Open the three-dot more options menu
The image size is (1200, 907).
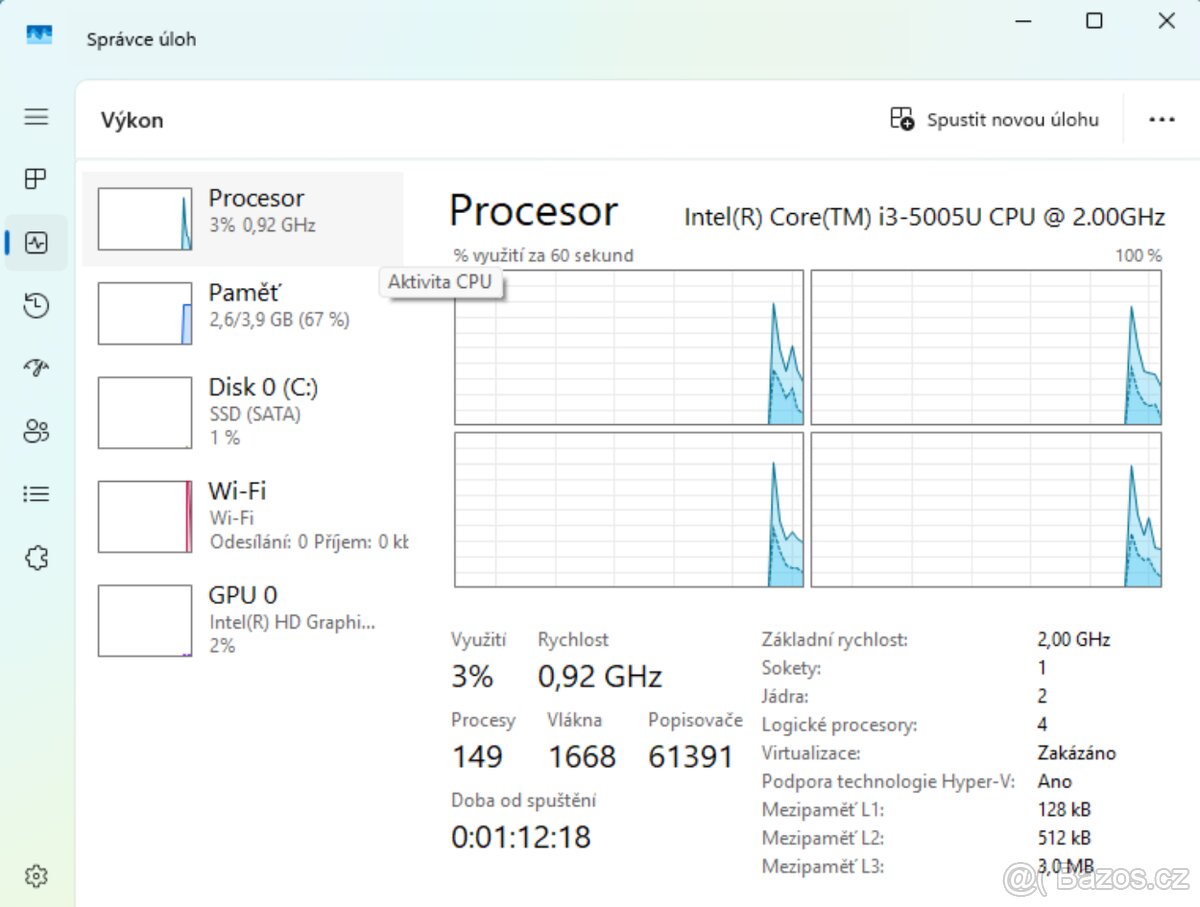click(1162, 119)
